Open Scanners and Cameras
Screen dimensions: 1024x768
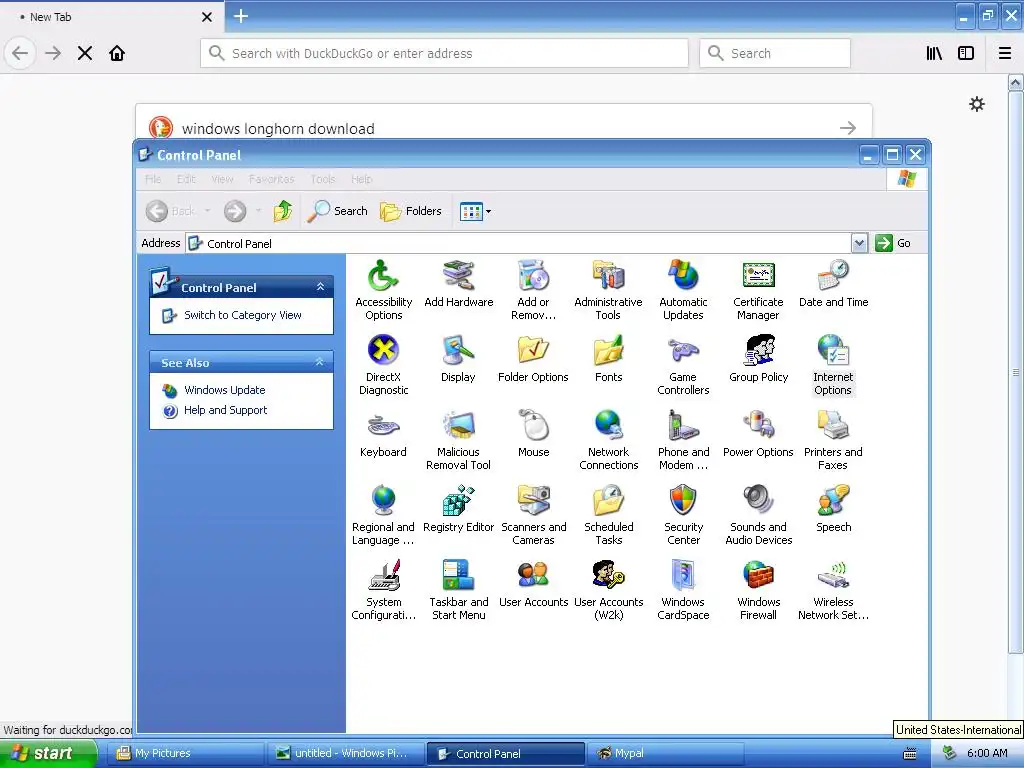coord(534,515)
